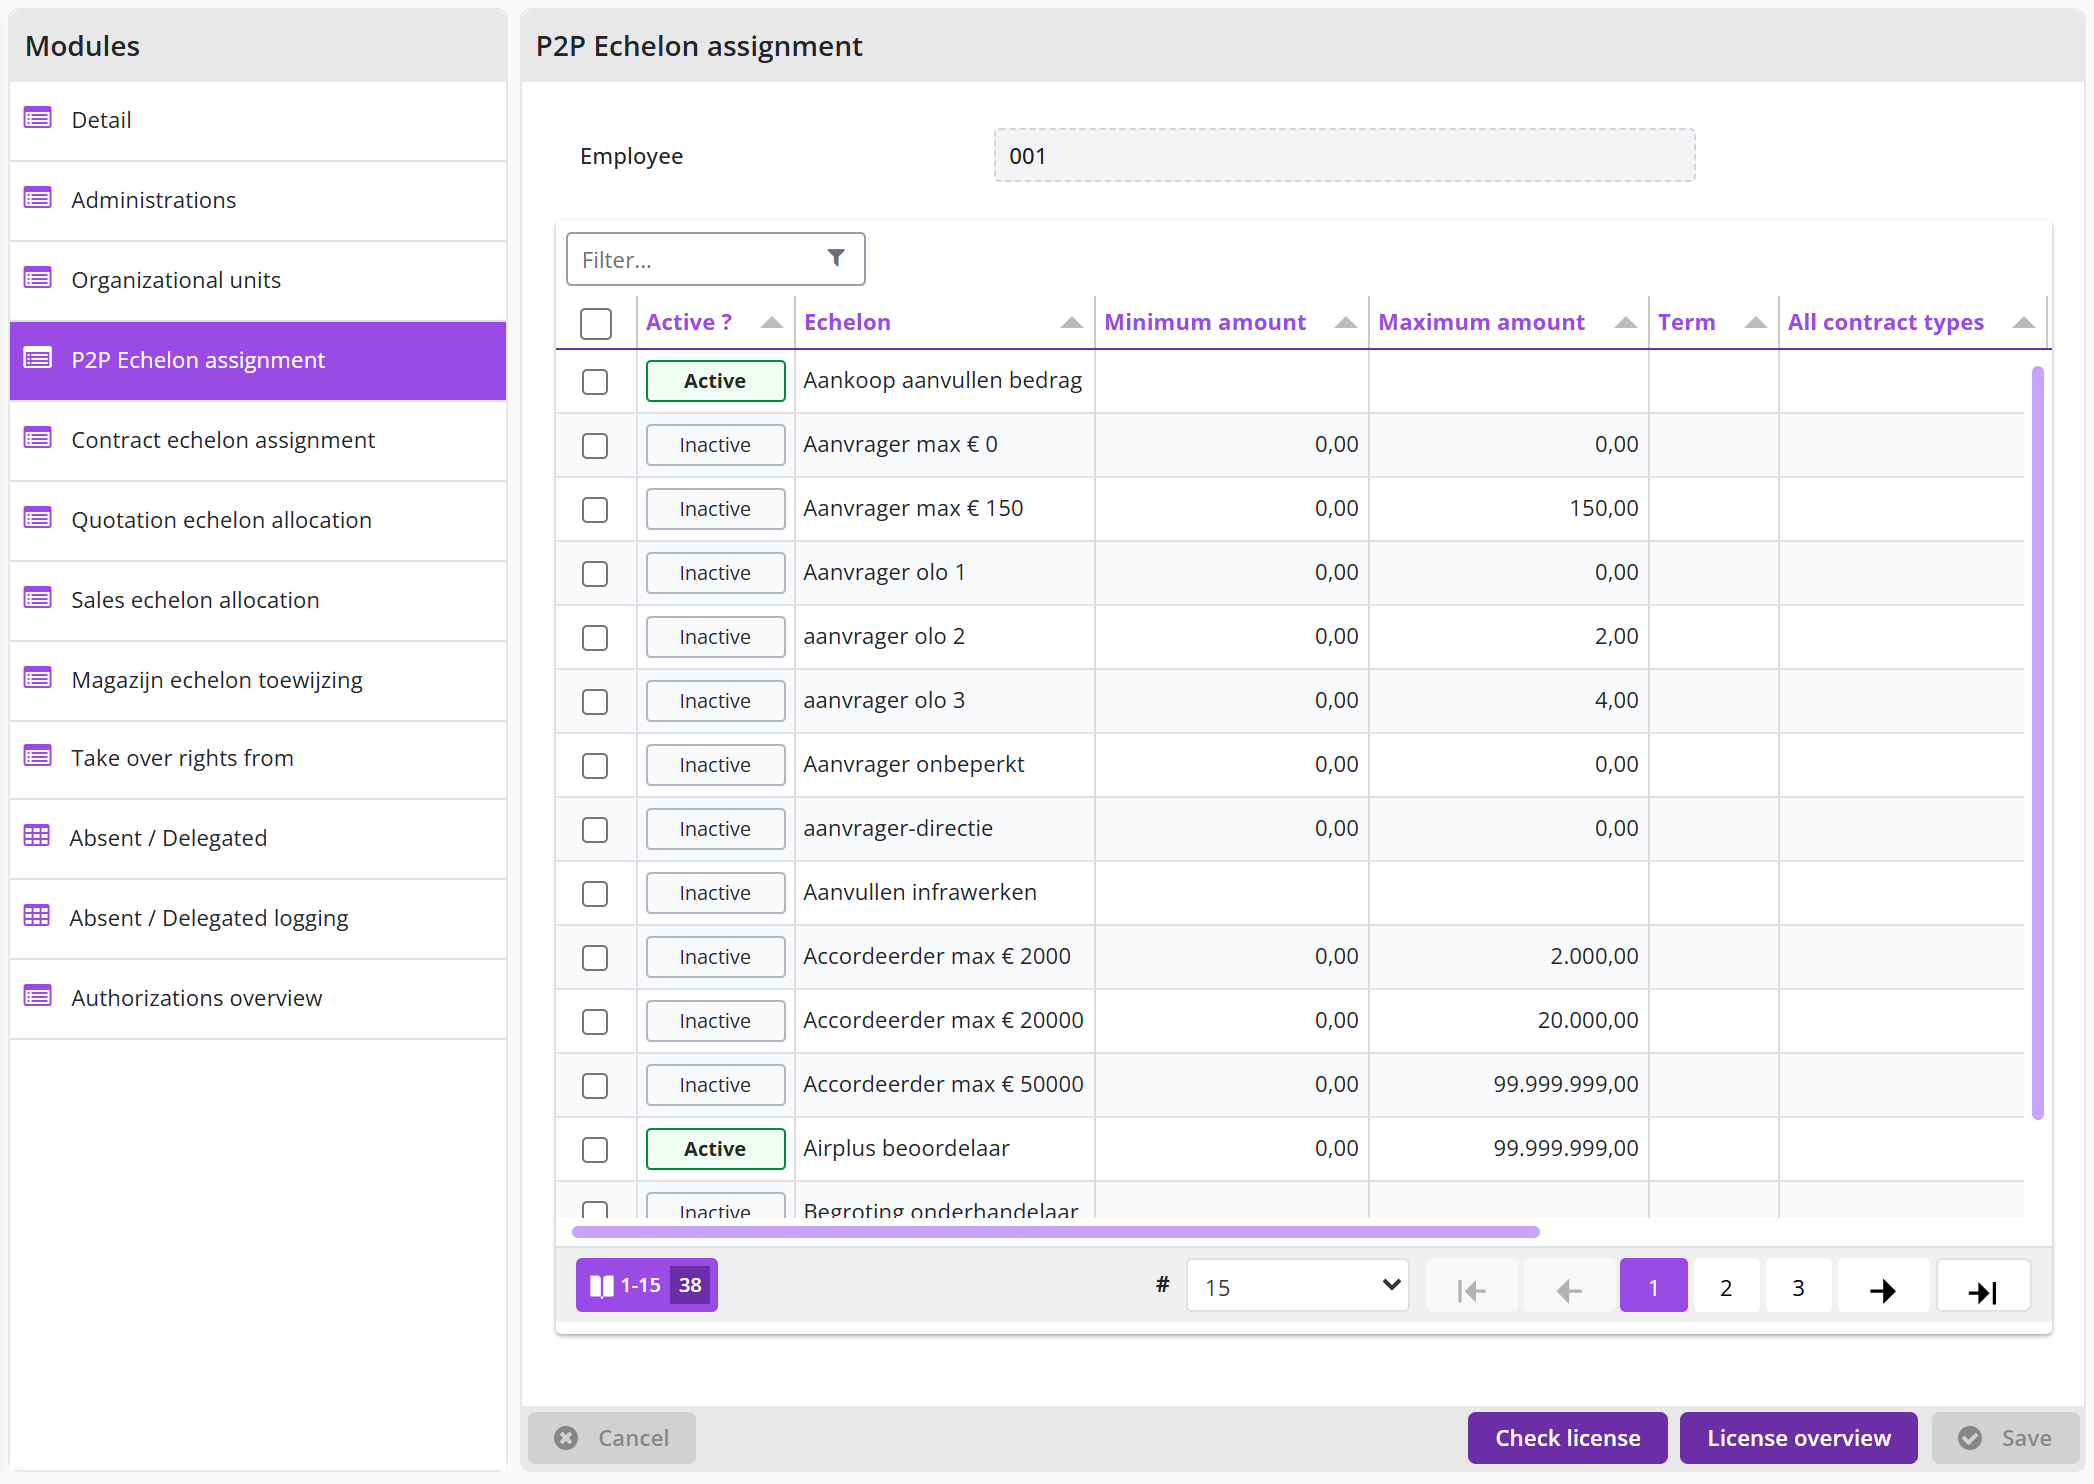This screenshot has width=2094, height=1484.
Task: Click the first page arrow
Action: tap(1471, 1288)
